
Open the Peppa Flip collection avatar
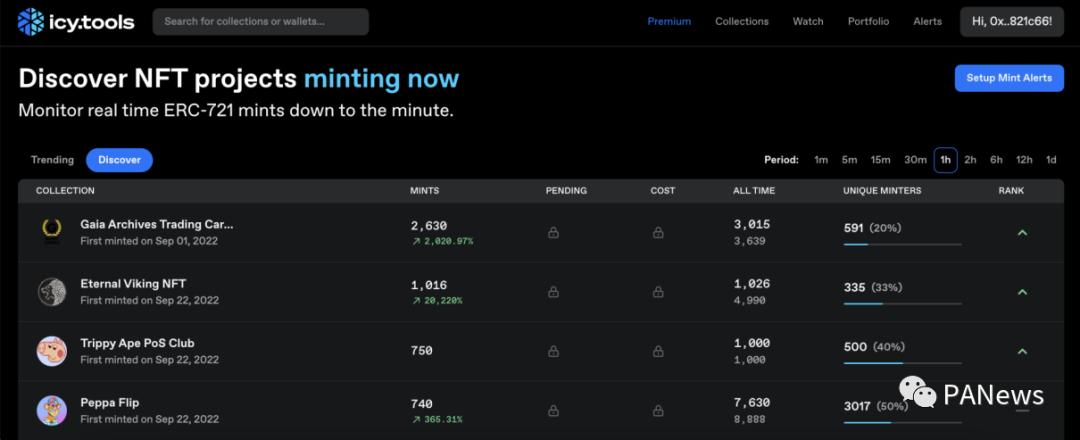click(x=52, y=410)
